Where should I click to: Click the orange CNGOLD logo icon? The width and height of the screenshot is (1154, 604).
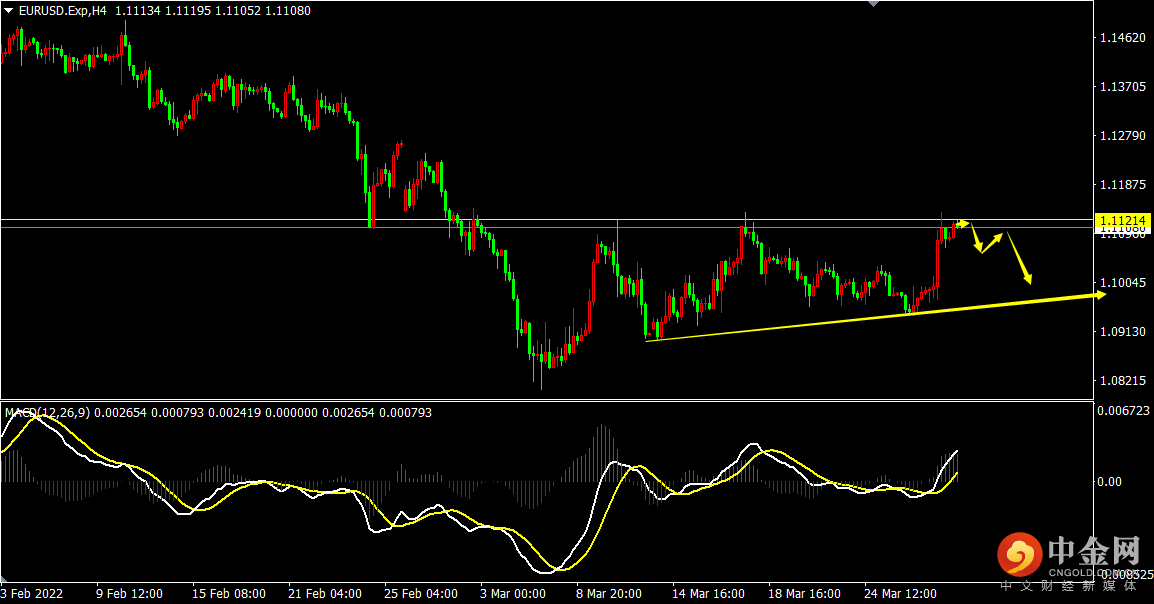click(1019, 554)
